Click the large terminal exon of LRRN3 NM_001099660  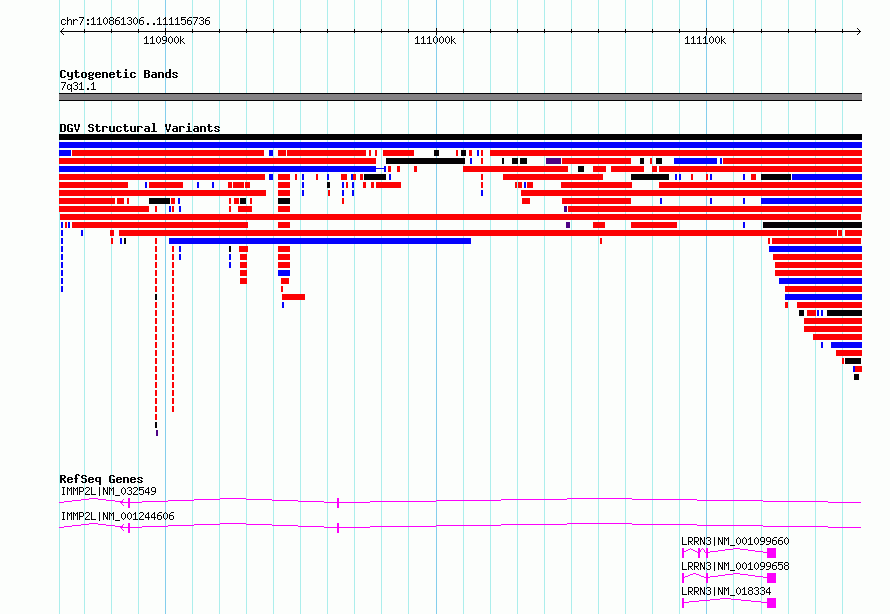coord(771,553)
